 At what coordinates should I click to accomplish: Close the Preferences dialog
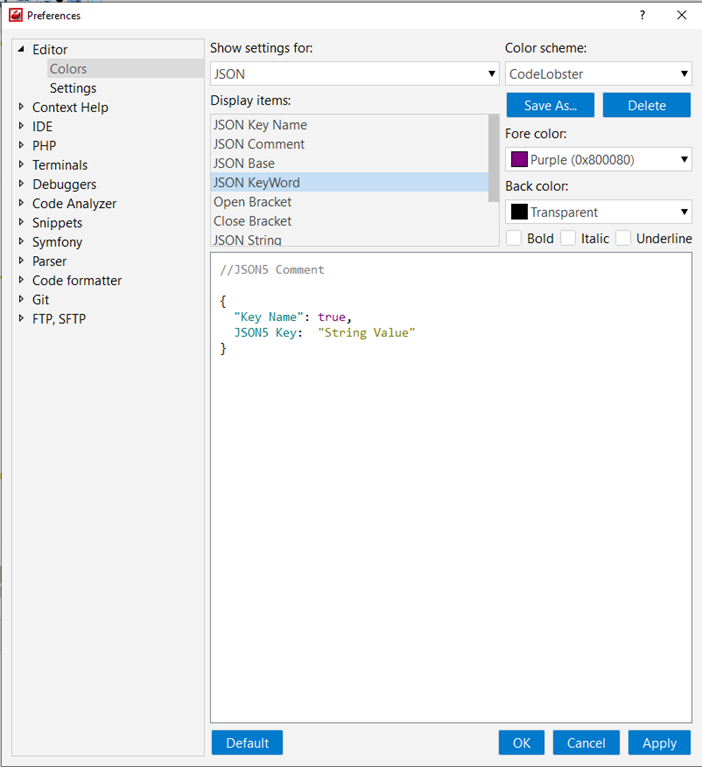point(681,15)
